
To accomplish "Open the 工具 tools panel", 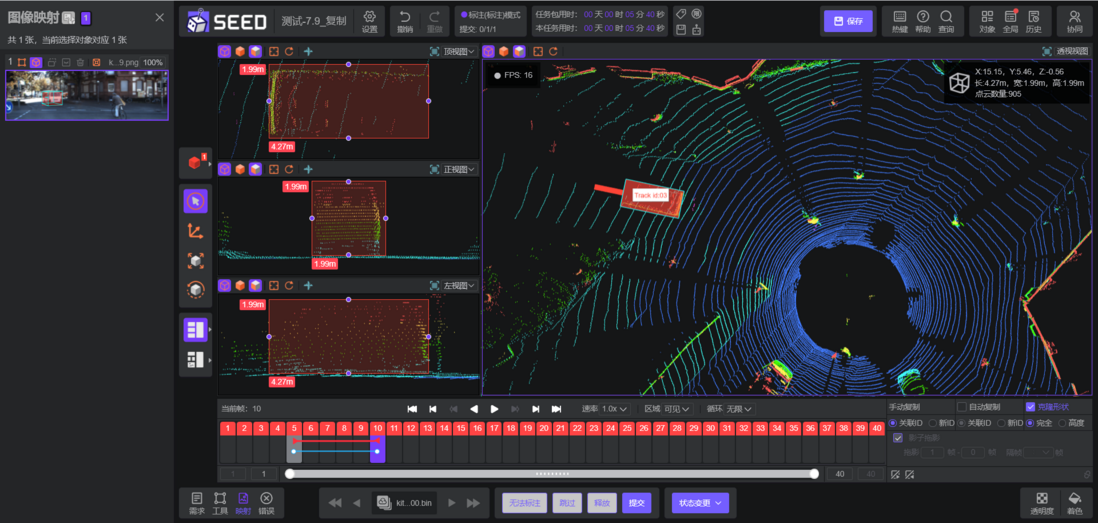I will tap(220, 503).
